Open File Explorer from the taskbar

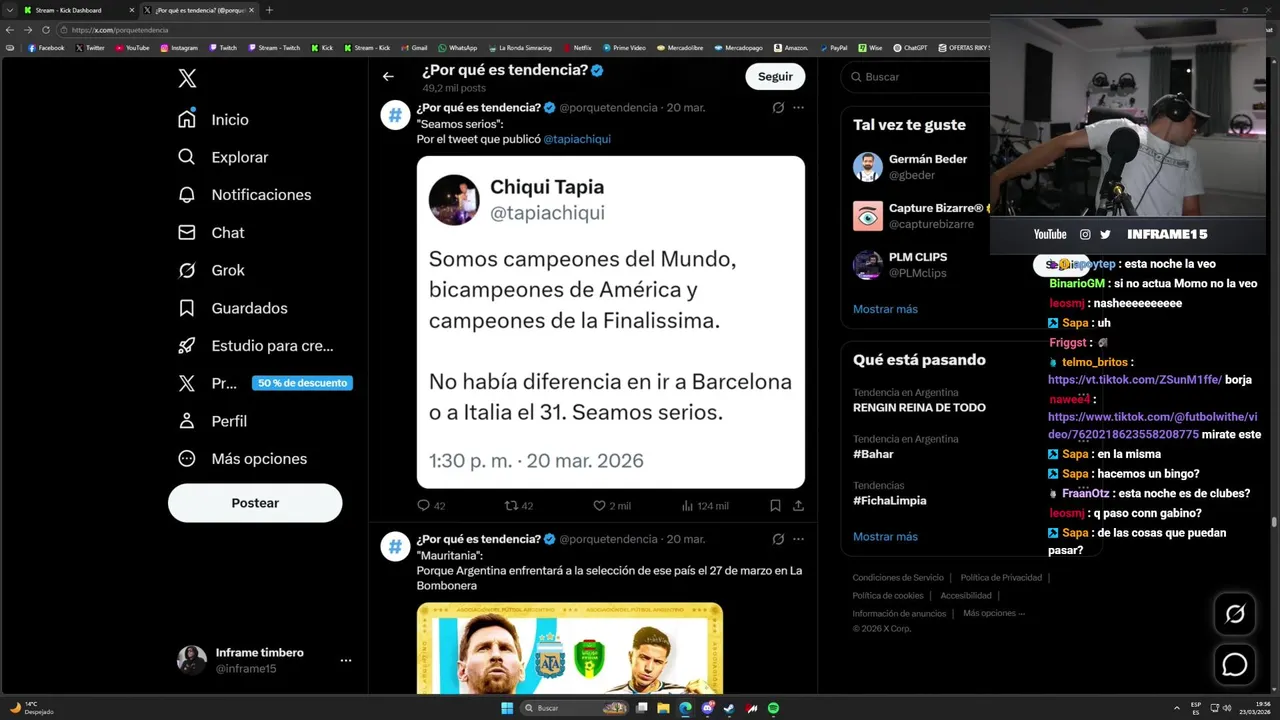(x=663, y=708)
